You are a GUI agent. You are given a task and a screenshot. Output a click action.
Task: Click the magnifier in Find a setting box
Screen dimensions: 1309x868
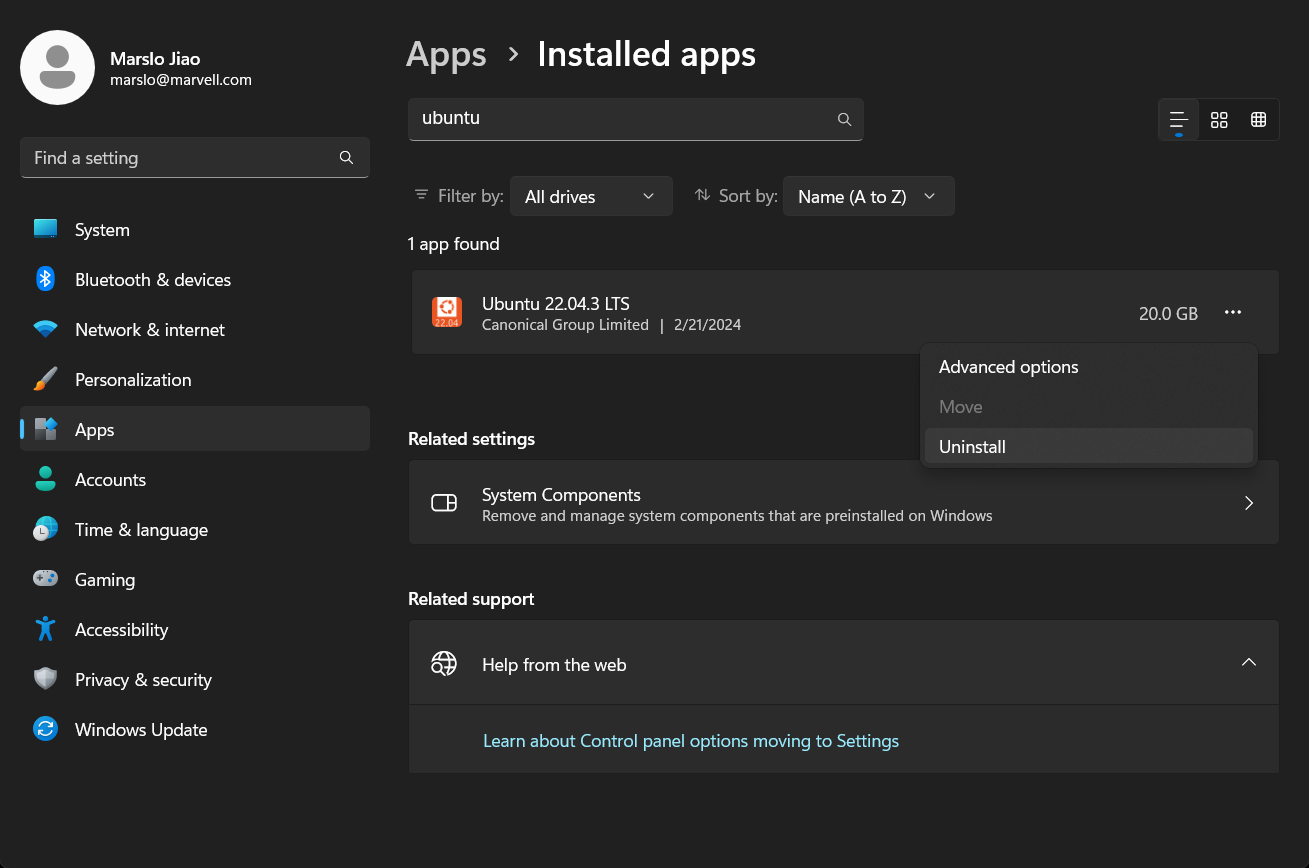pyautogui.click(x=346, y=157)
